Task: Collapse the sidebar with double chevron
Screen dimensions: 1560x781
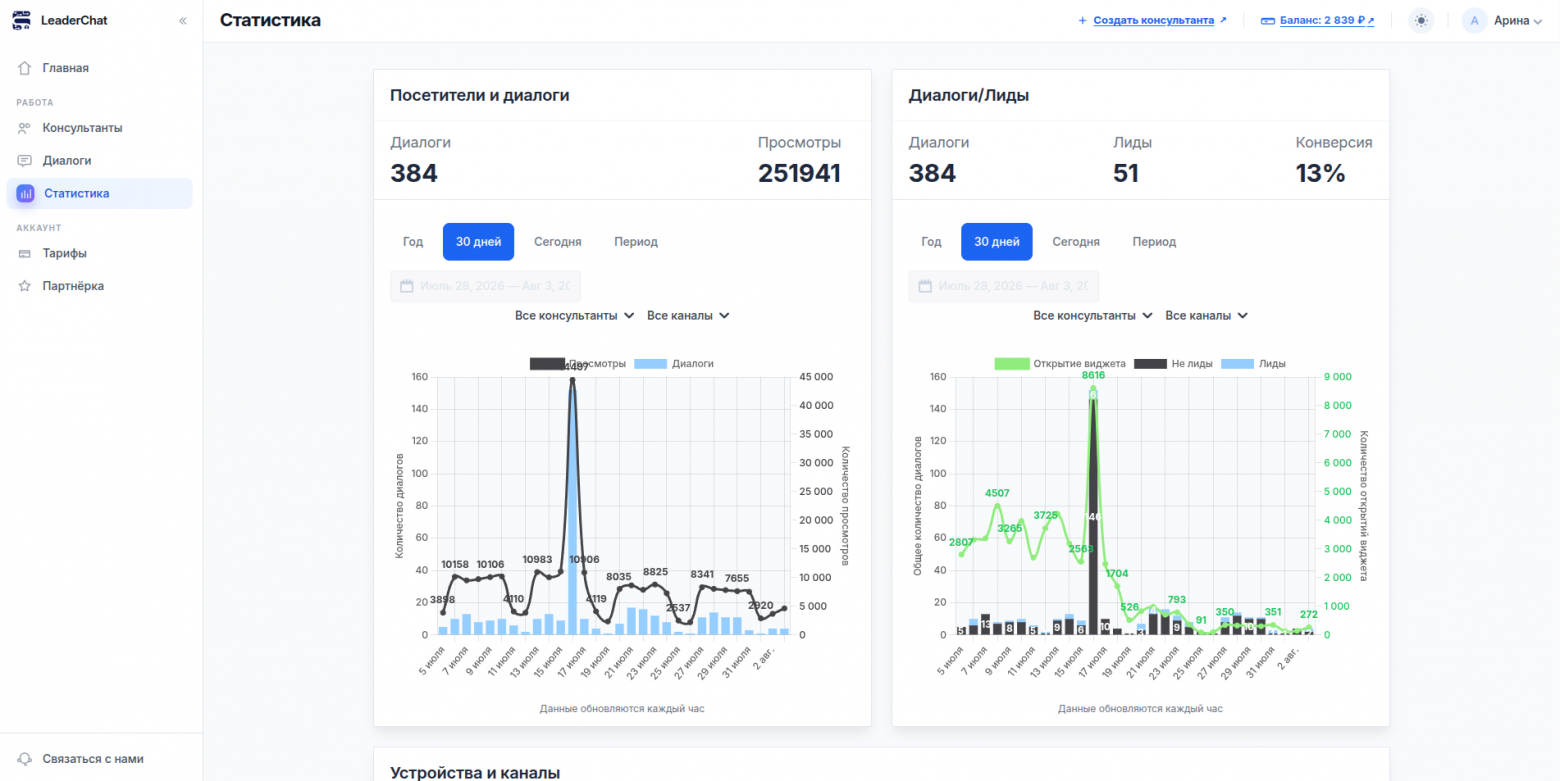Action: pos(182,21)
